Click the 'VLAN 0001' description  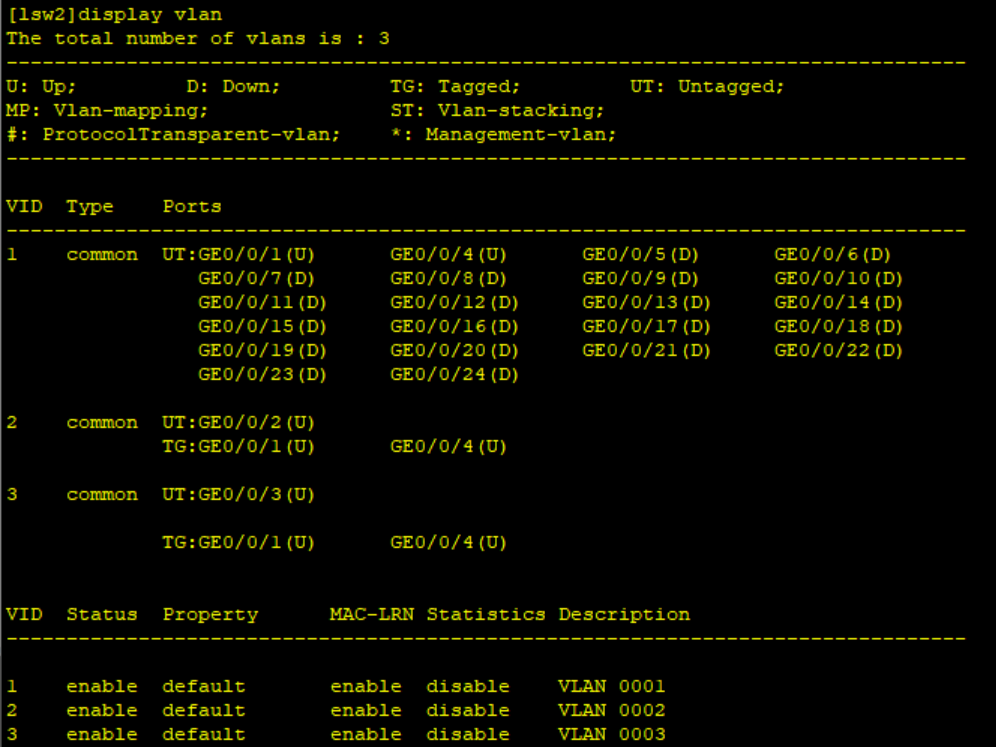[611, 687]
